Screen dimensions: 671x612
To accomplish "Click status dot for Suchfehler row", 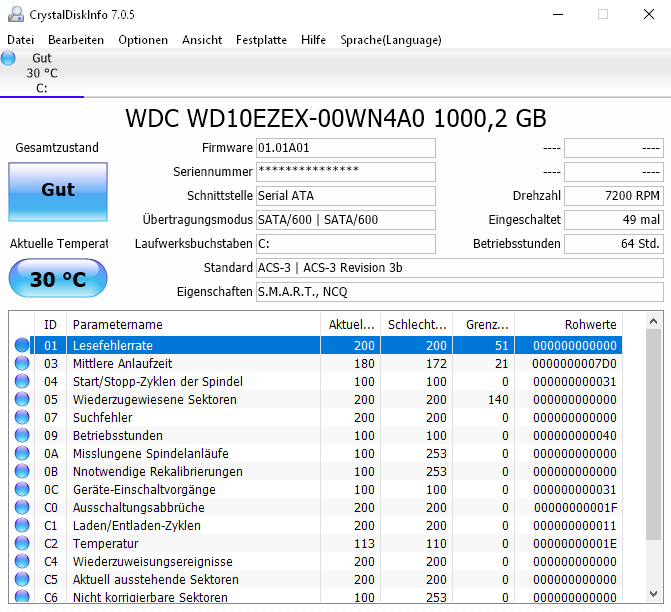I will pyautogui.click(x=22, y=417).
